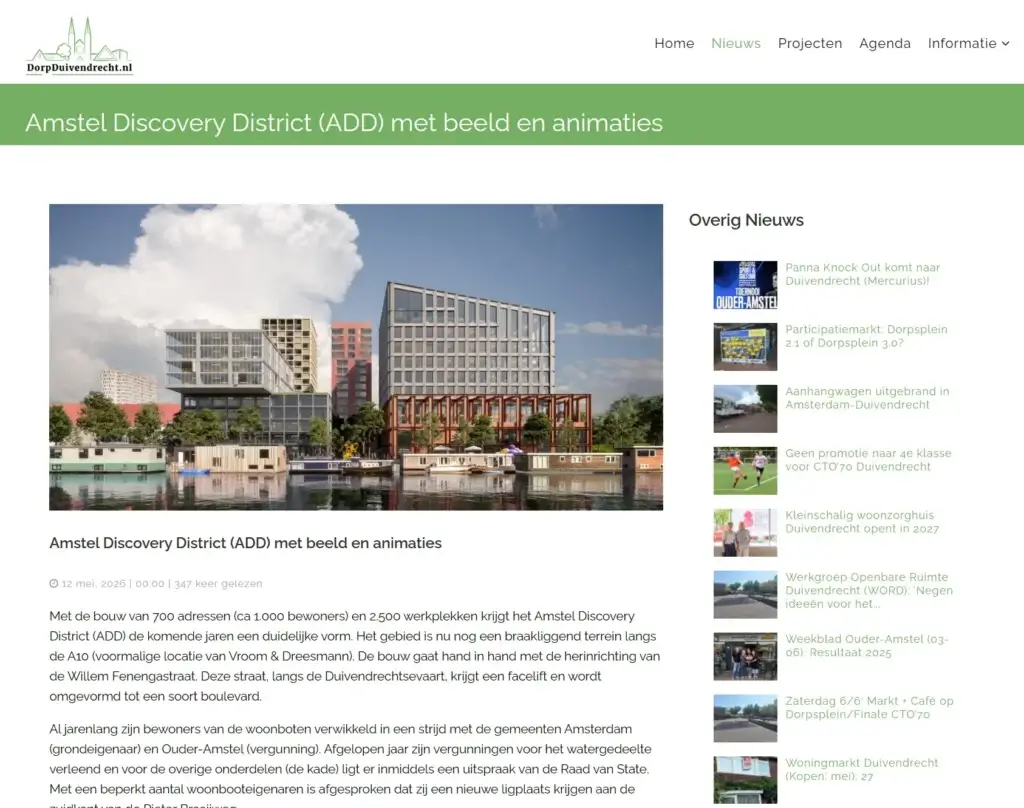Click the Overig Nieuws sidebar heading
This screenshot has height=808, width=1024.
pos(746,220)
